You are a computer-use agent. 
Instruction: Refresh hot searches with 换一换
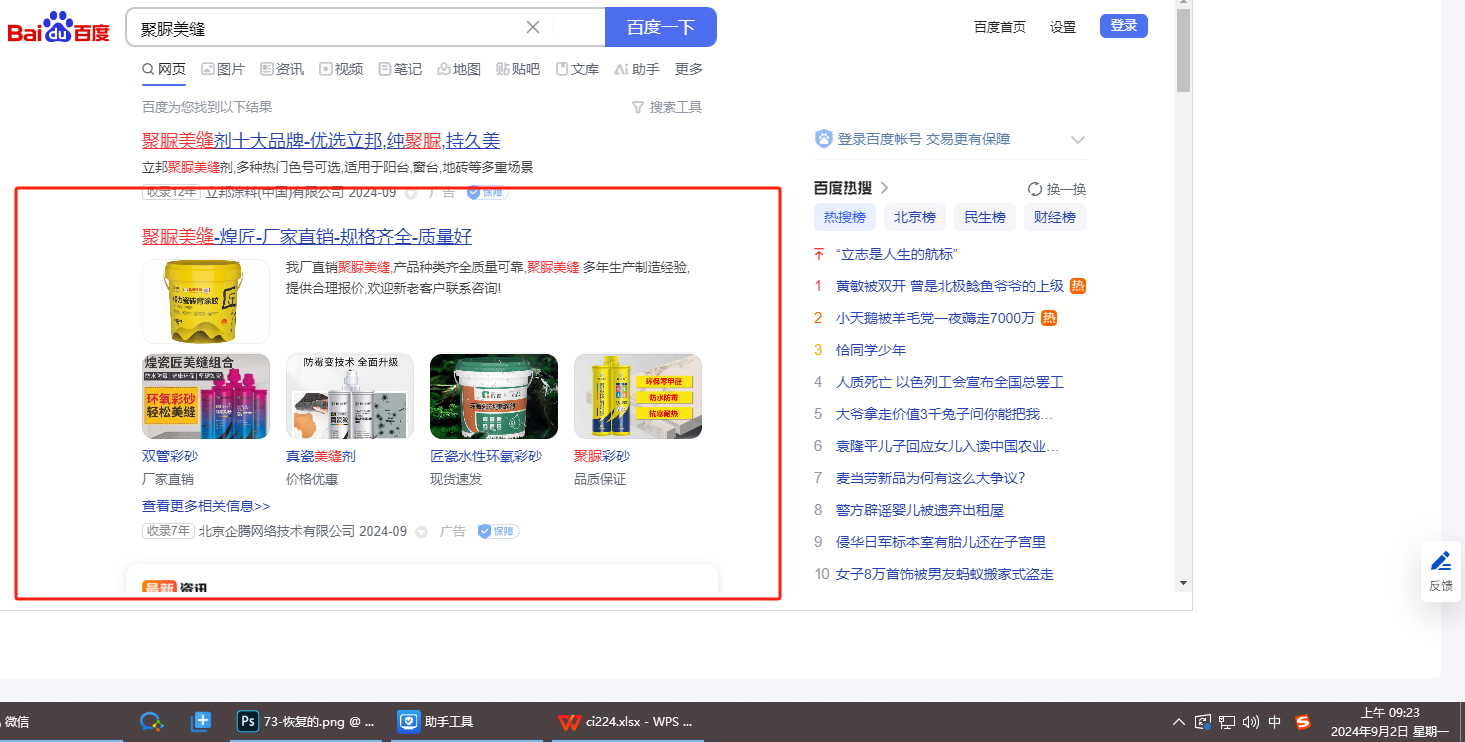pyautogui.click(x=1057, y=189)
